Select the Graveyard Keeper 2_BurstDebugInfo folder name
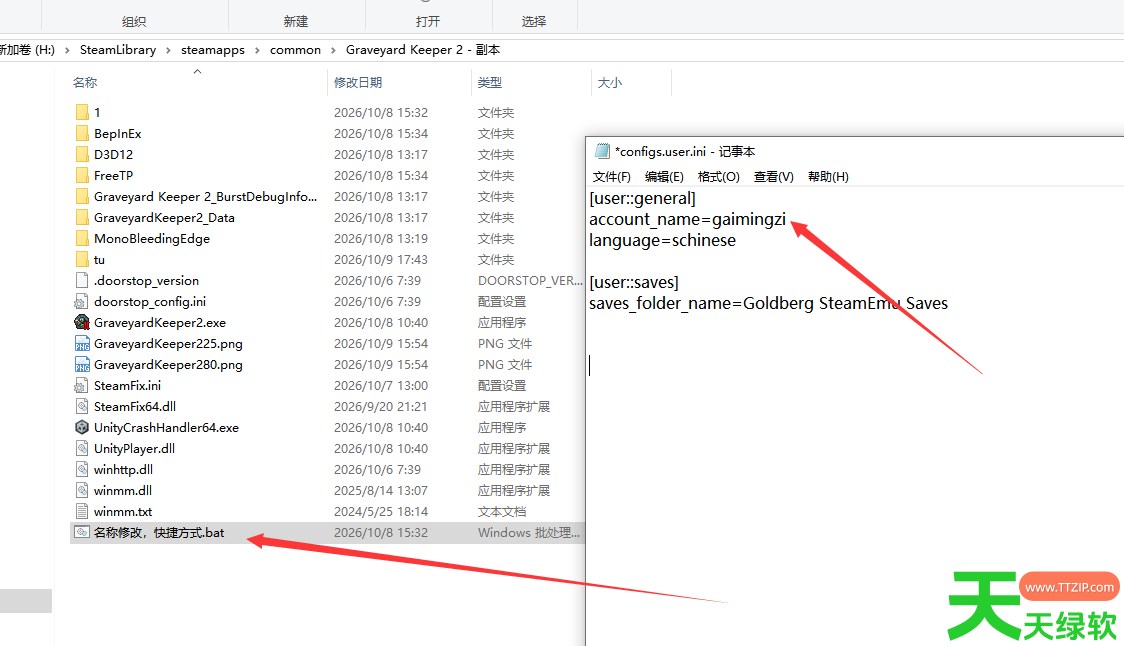The width and height of the screenshot is (1124, 646). [205, 196]
